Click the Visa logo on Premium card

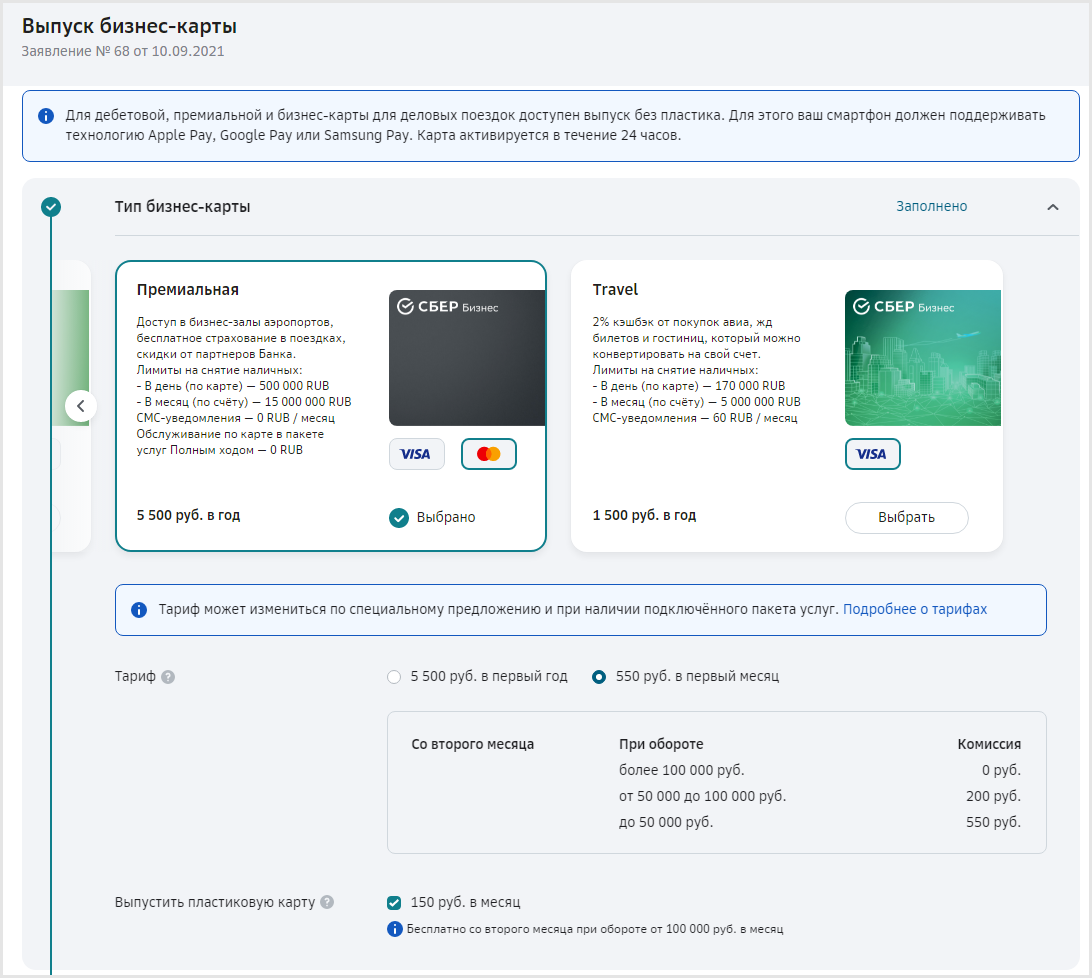coord(416,454)
